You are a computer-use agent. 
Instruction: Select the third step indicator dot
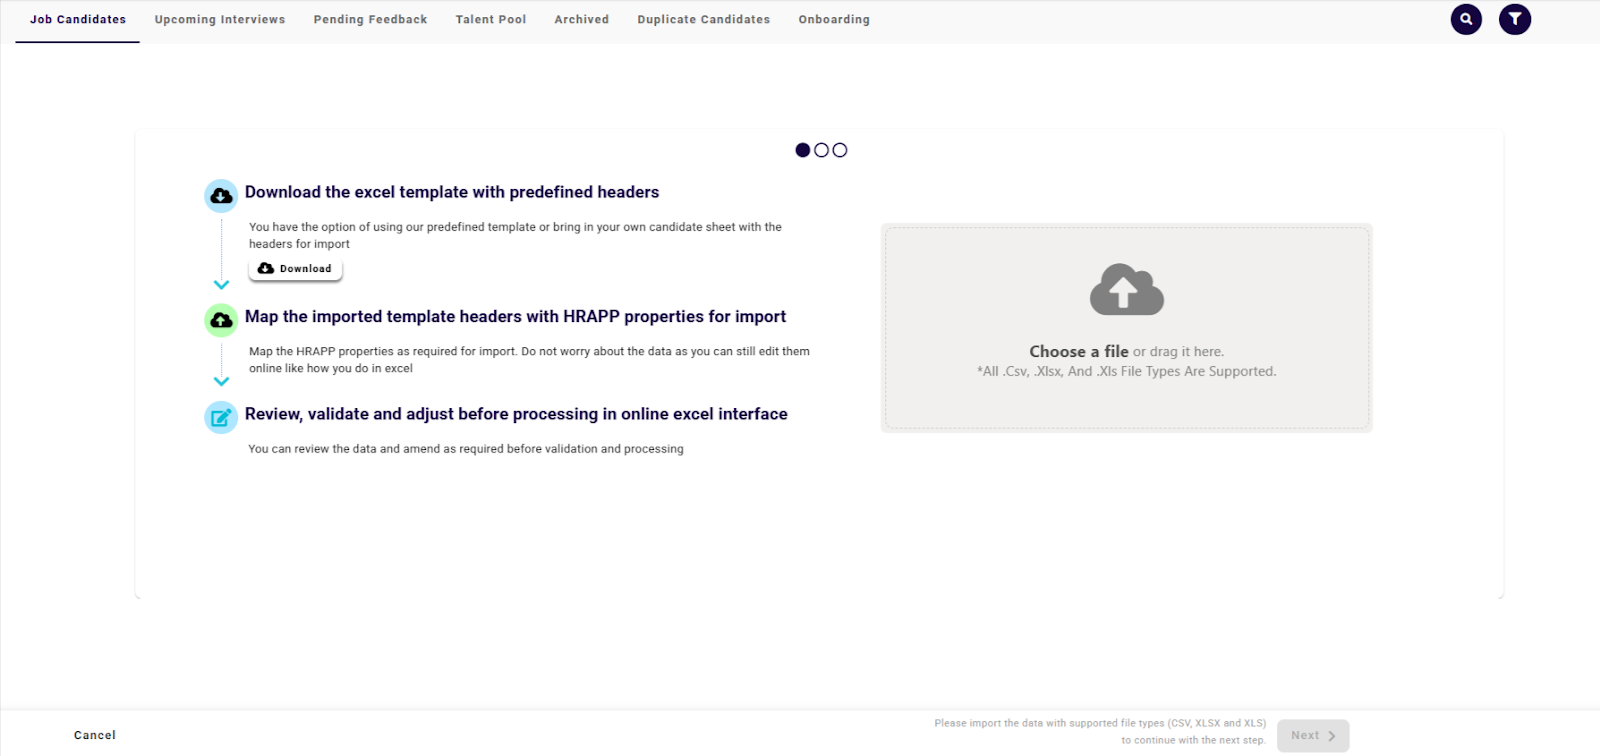(x=840, y=150)
